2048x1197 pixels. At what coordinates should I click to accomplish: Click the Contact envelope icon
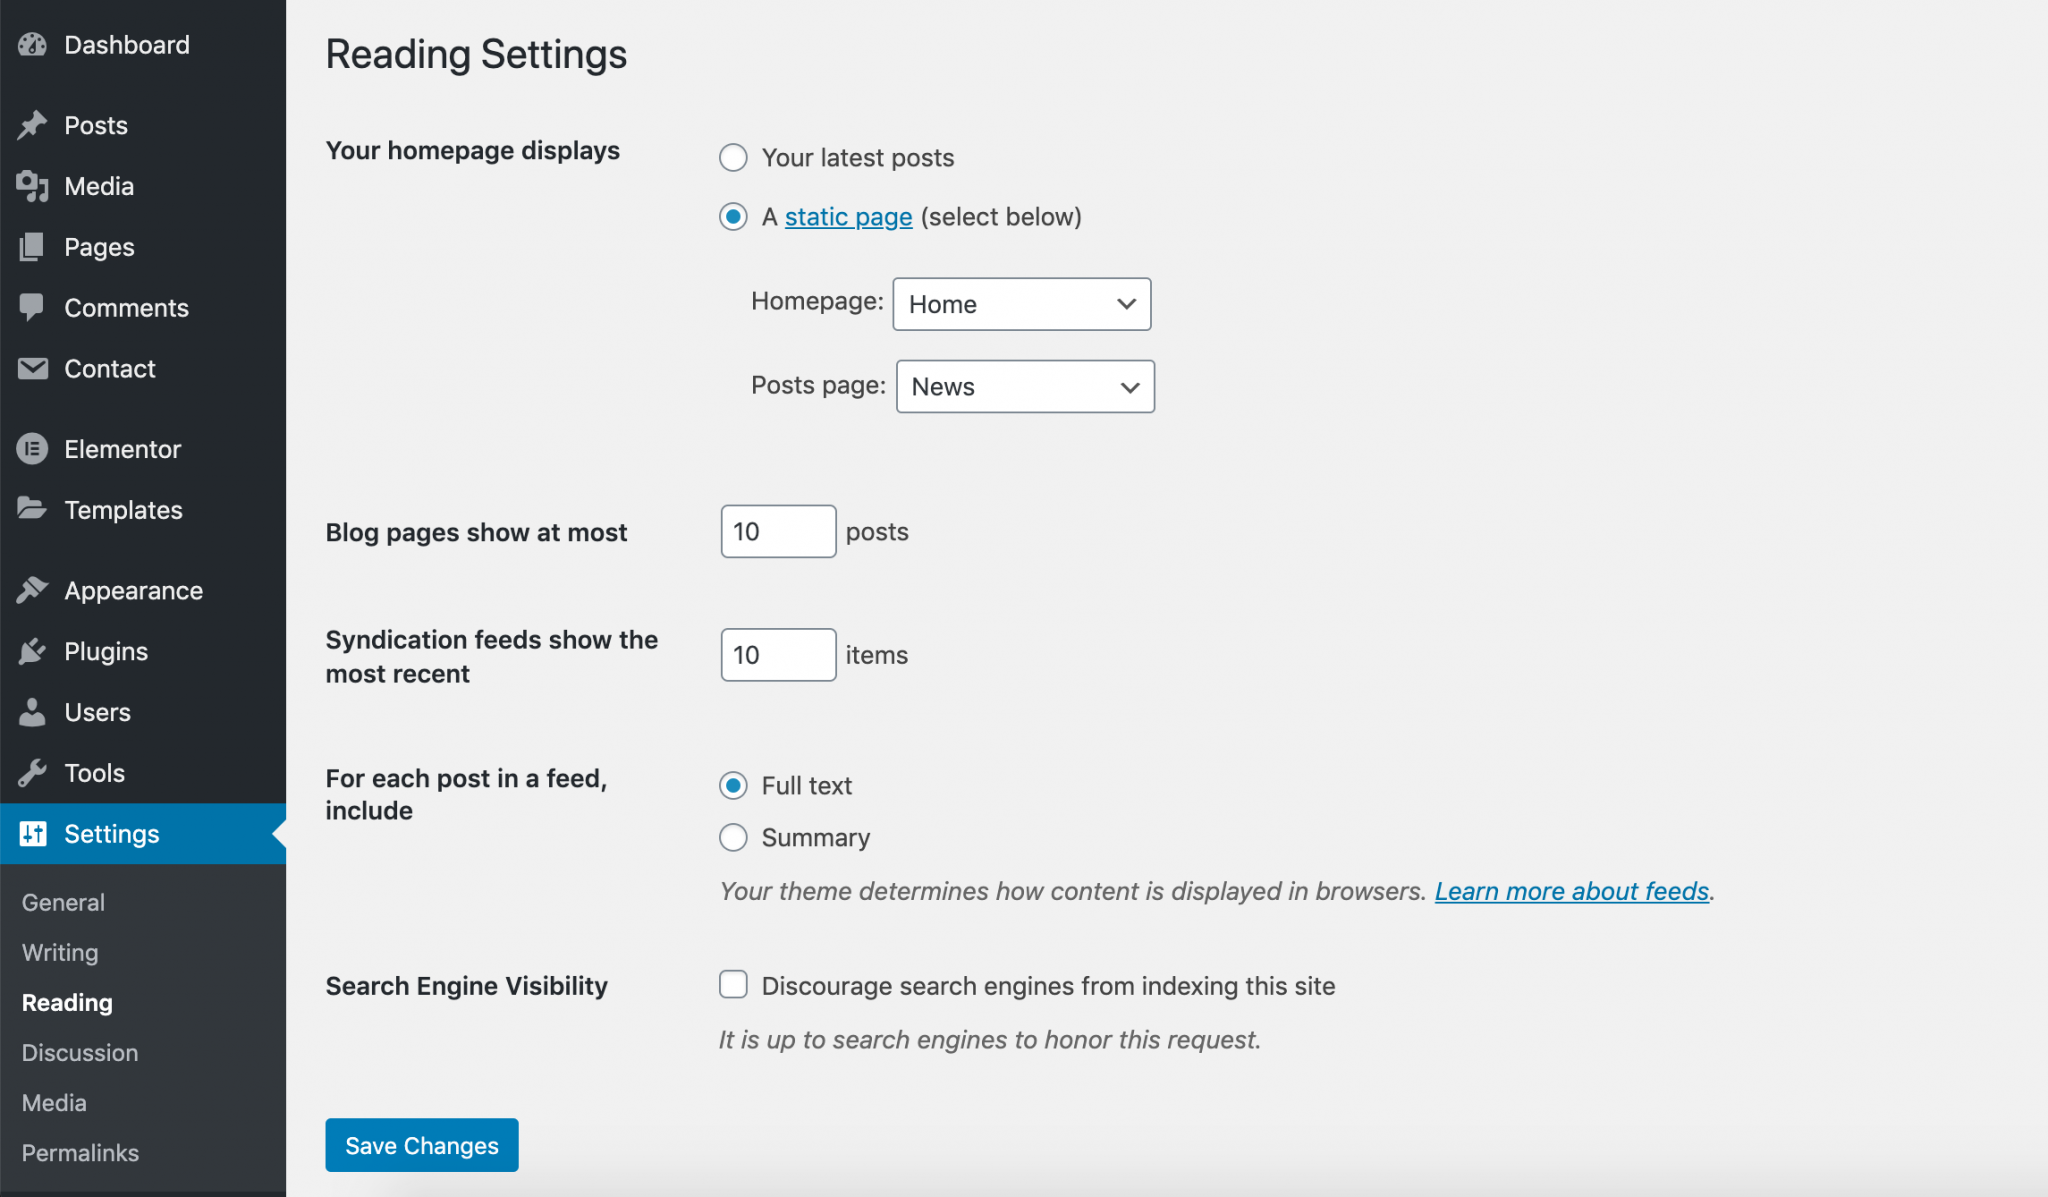coord(32,369)
